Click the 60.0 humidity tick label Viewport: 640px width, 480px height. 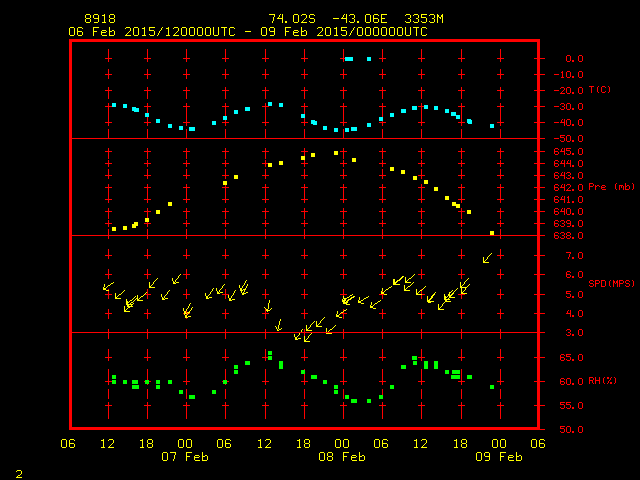(x=571, y=382)
